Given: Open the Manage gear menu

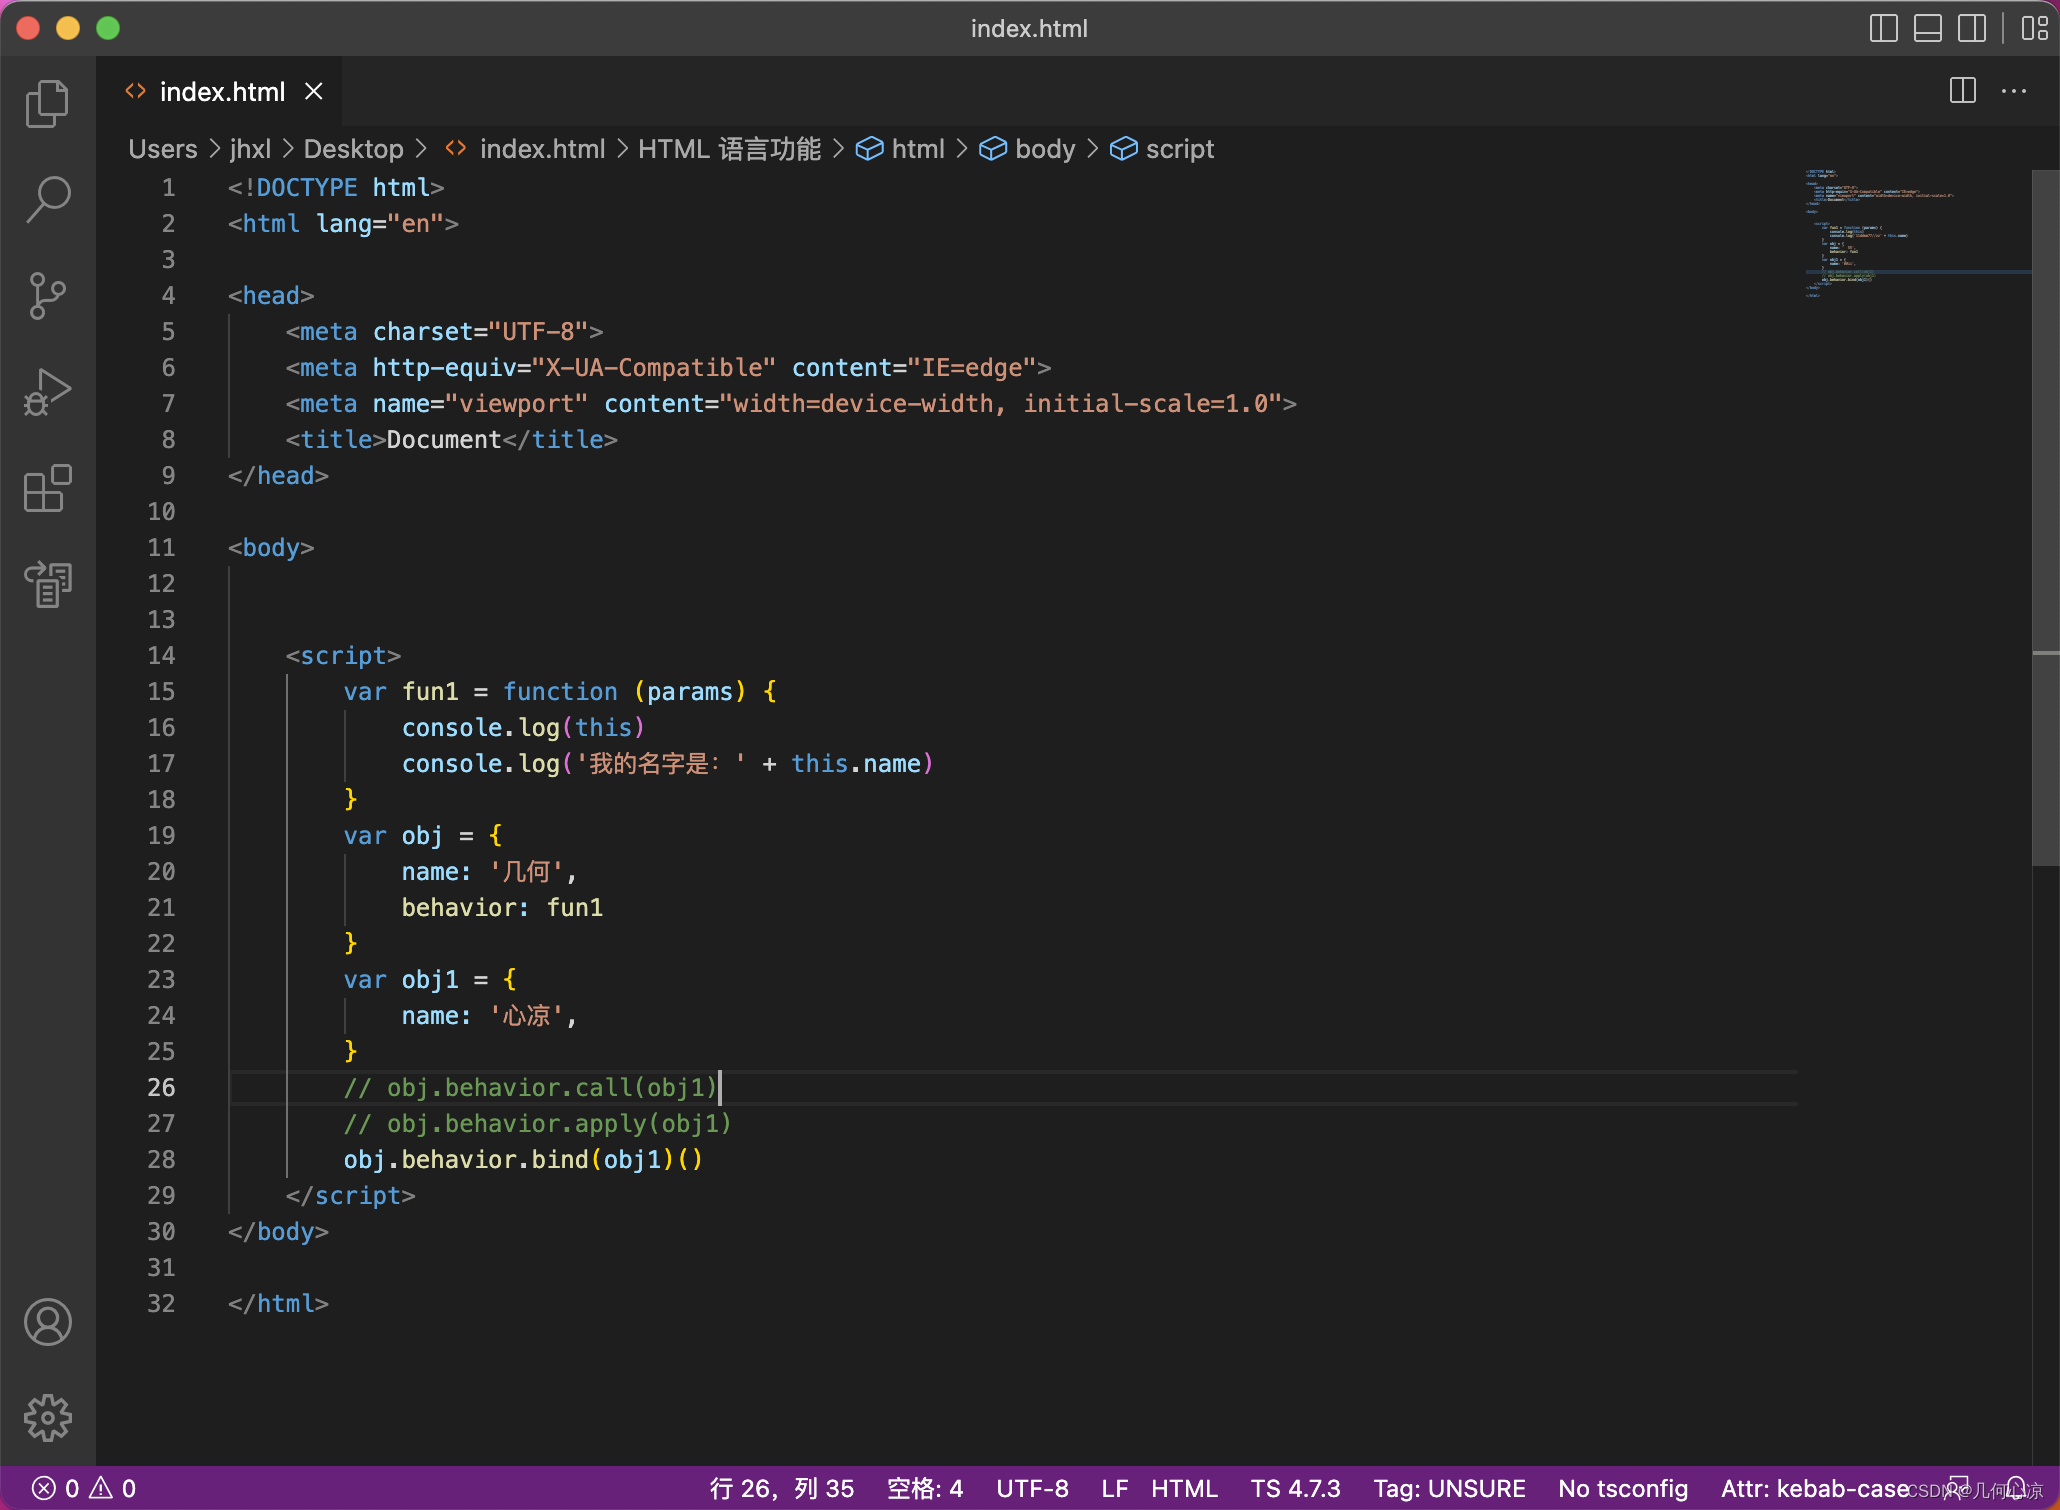Looking at the screenshot, I should click(47, 1418).
